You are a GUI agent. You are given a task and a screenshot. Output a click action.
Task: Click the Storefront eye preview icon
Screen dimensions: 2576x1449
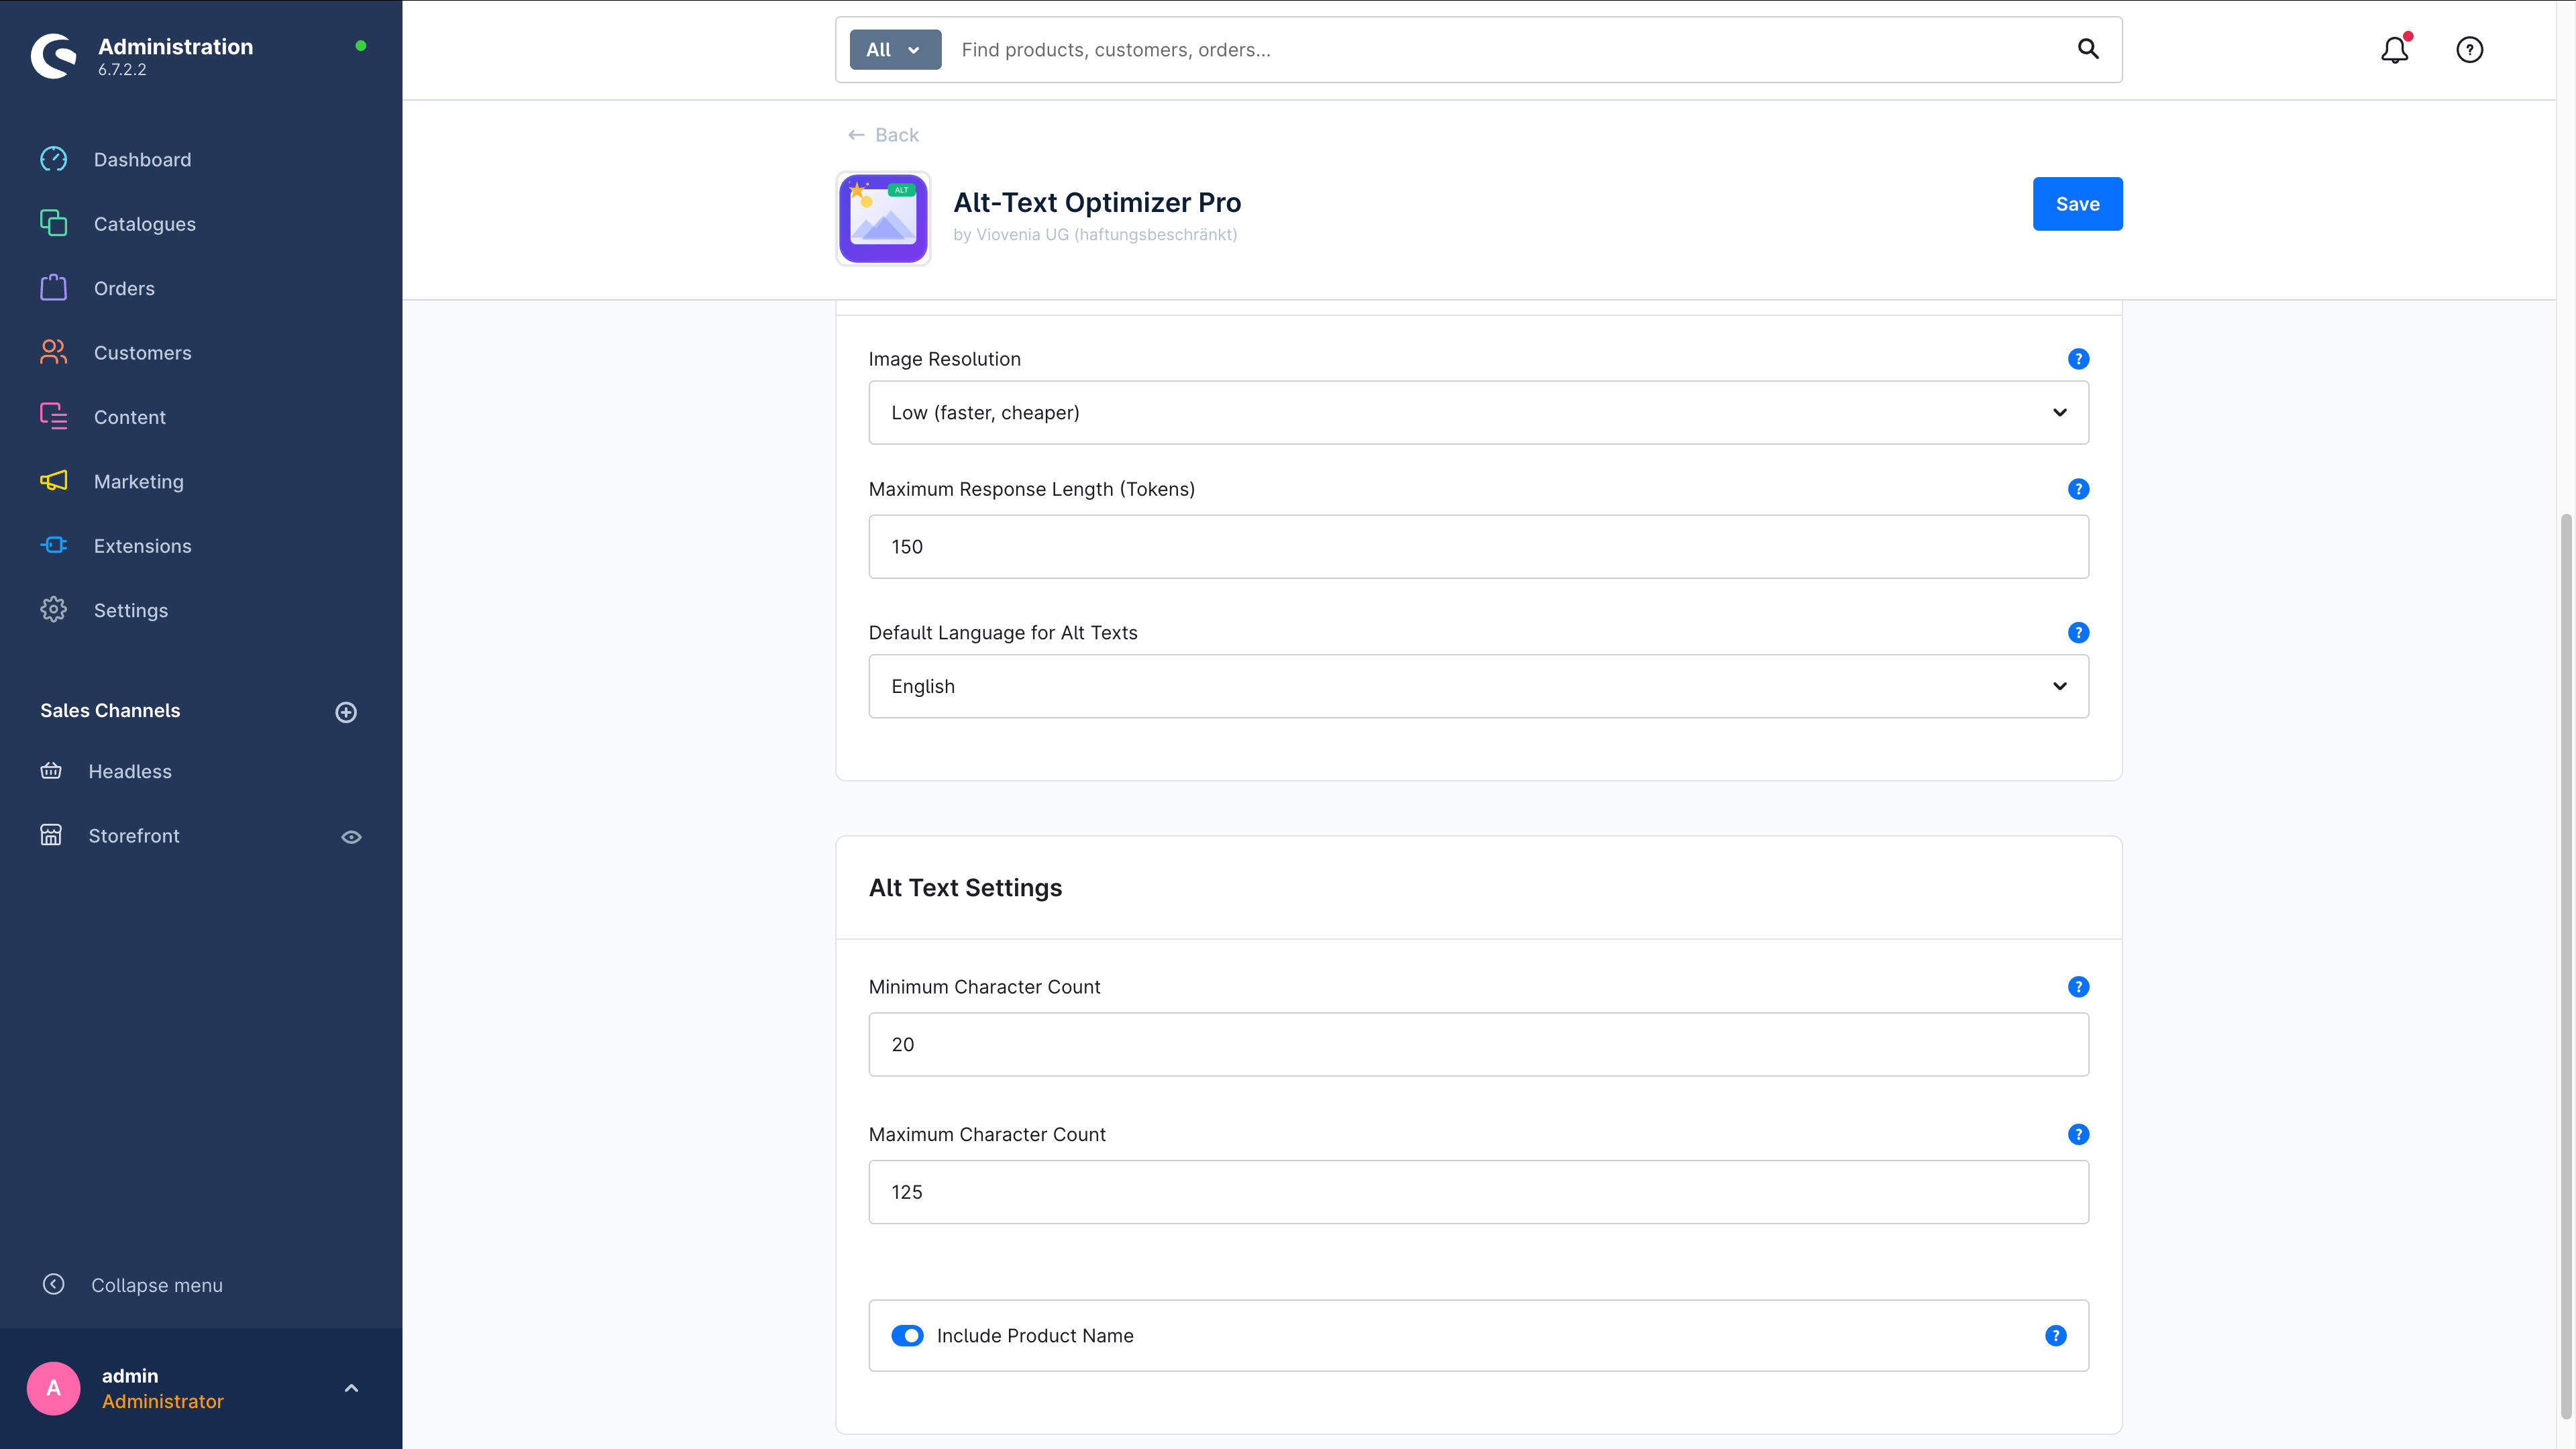click(x=351, y=837)
